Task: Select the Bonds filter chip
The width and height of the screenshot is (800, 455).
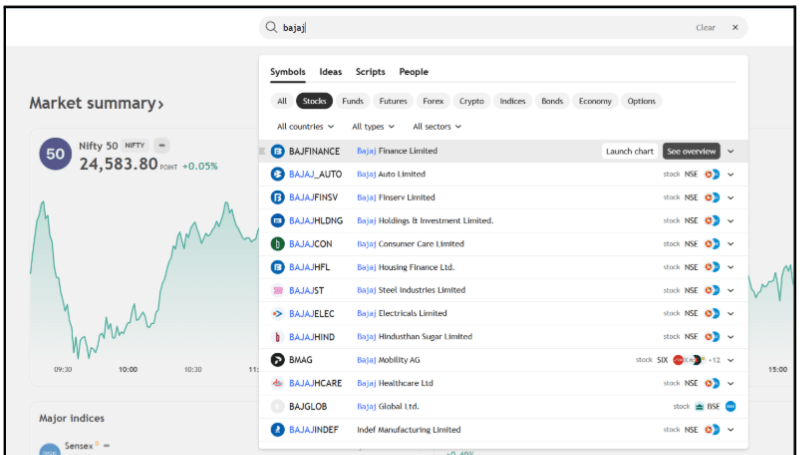Action: pyautogui.click(x=552, y=101)
